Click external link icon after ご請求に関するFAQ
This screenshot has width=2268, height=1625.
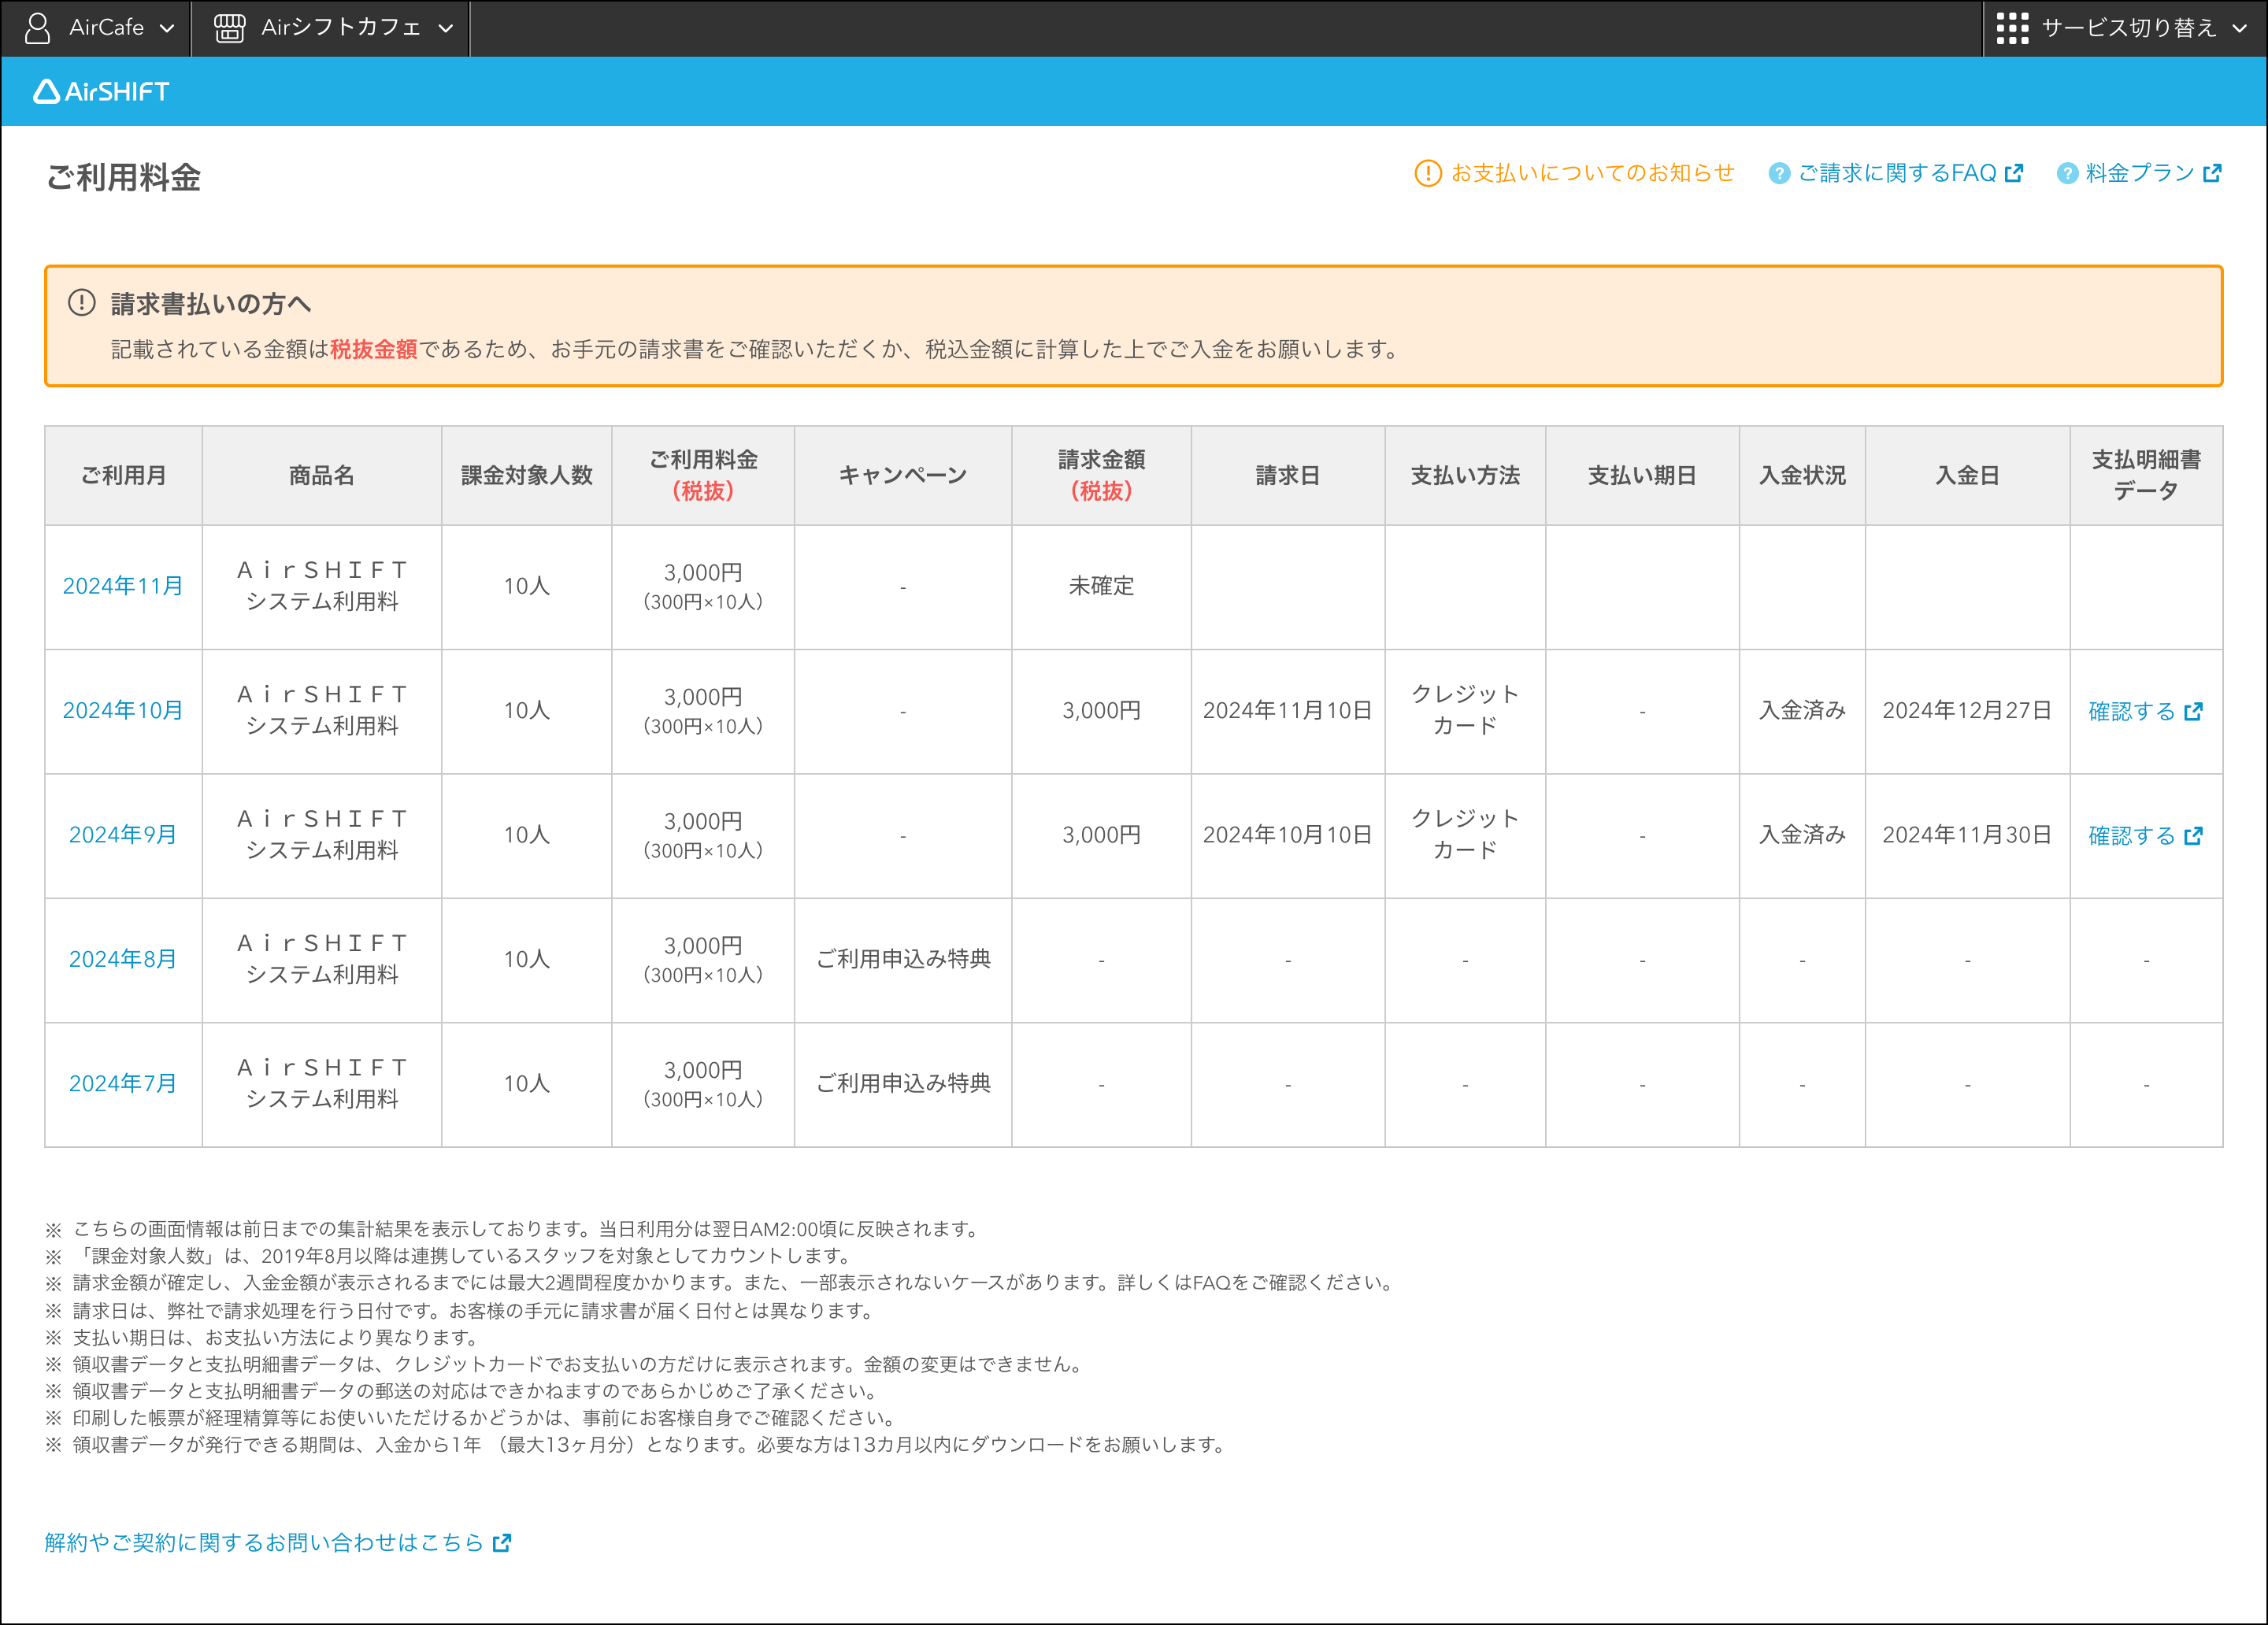(2014, 173)
